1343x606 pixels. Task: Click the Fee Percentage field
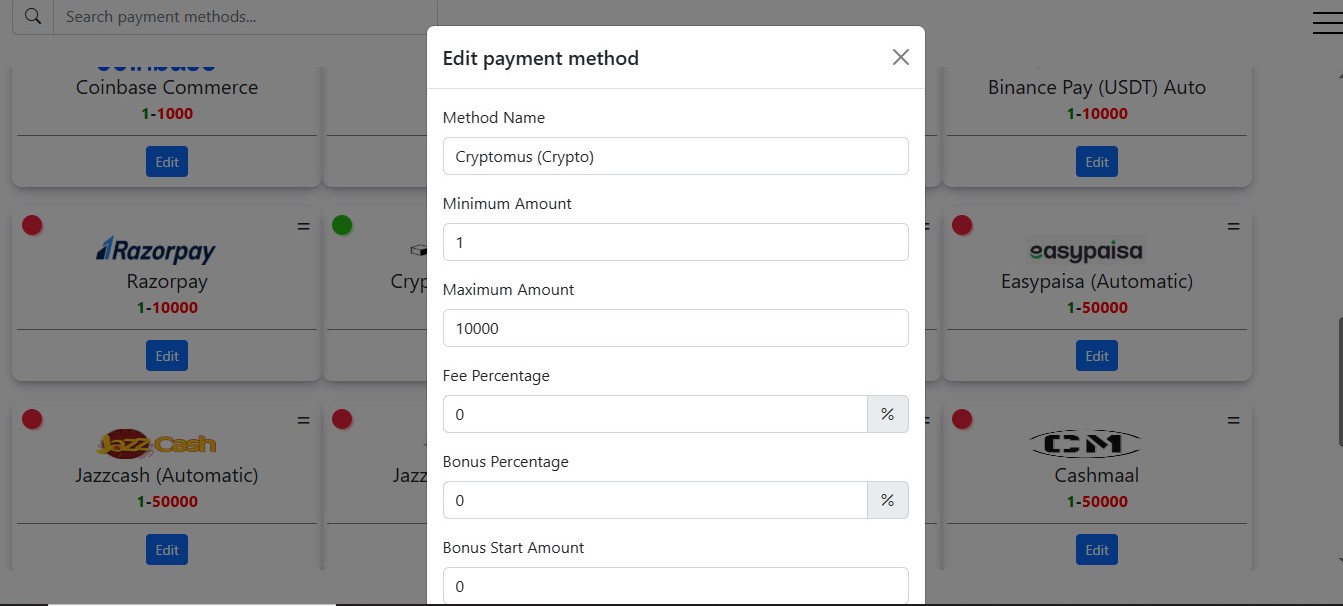tap(655, 414)
